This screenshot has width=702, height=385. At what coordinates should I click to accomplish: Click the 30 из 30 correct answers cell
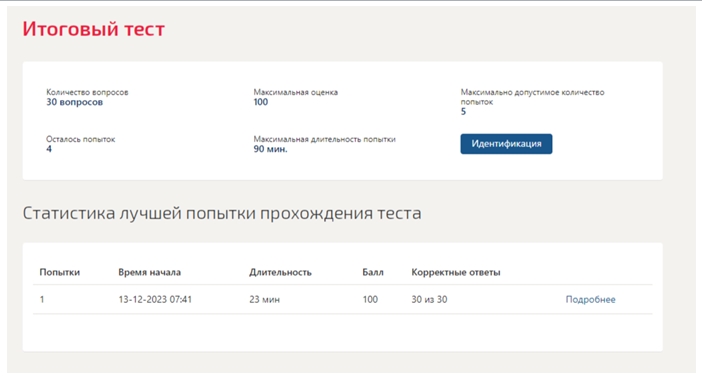click(x=429, y=299)
